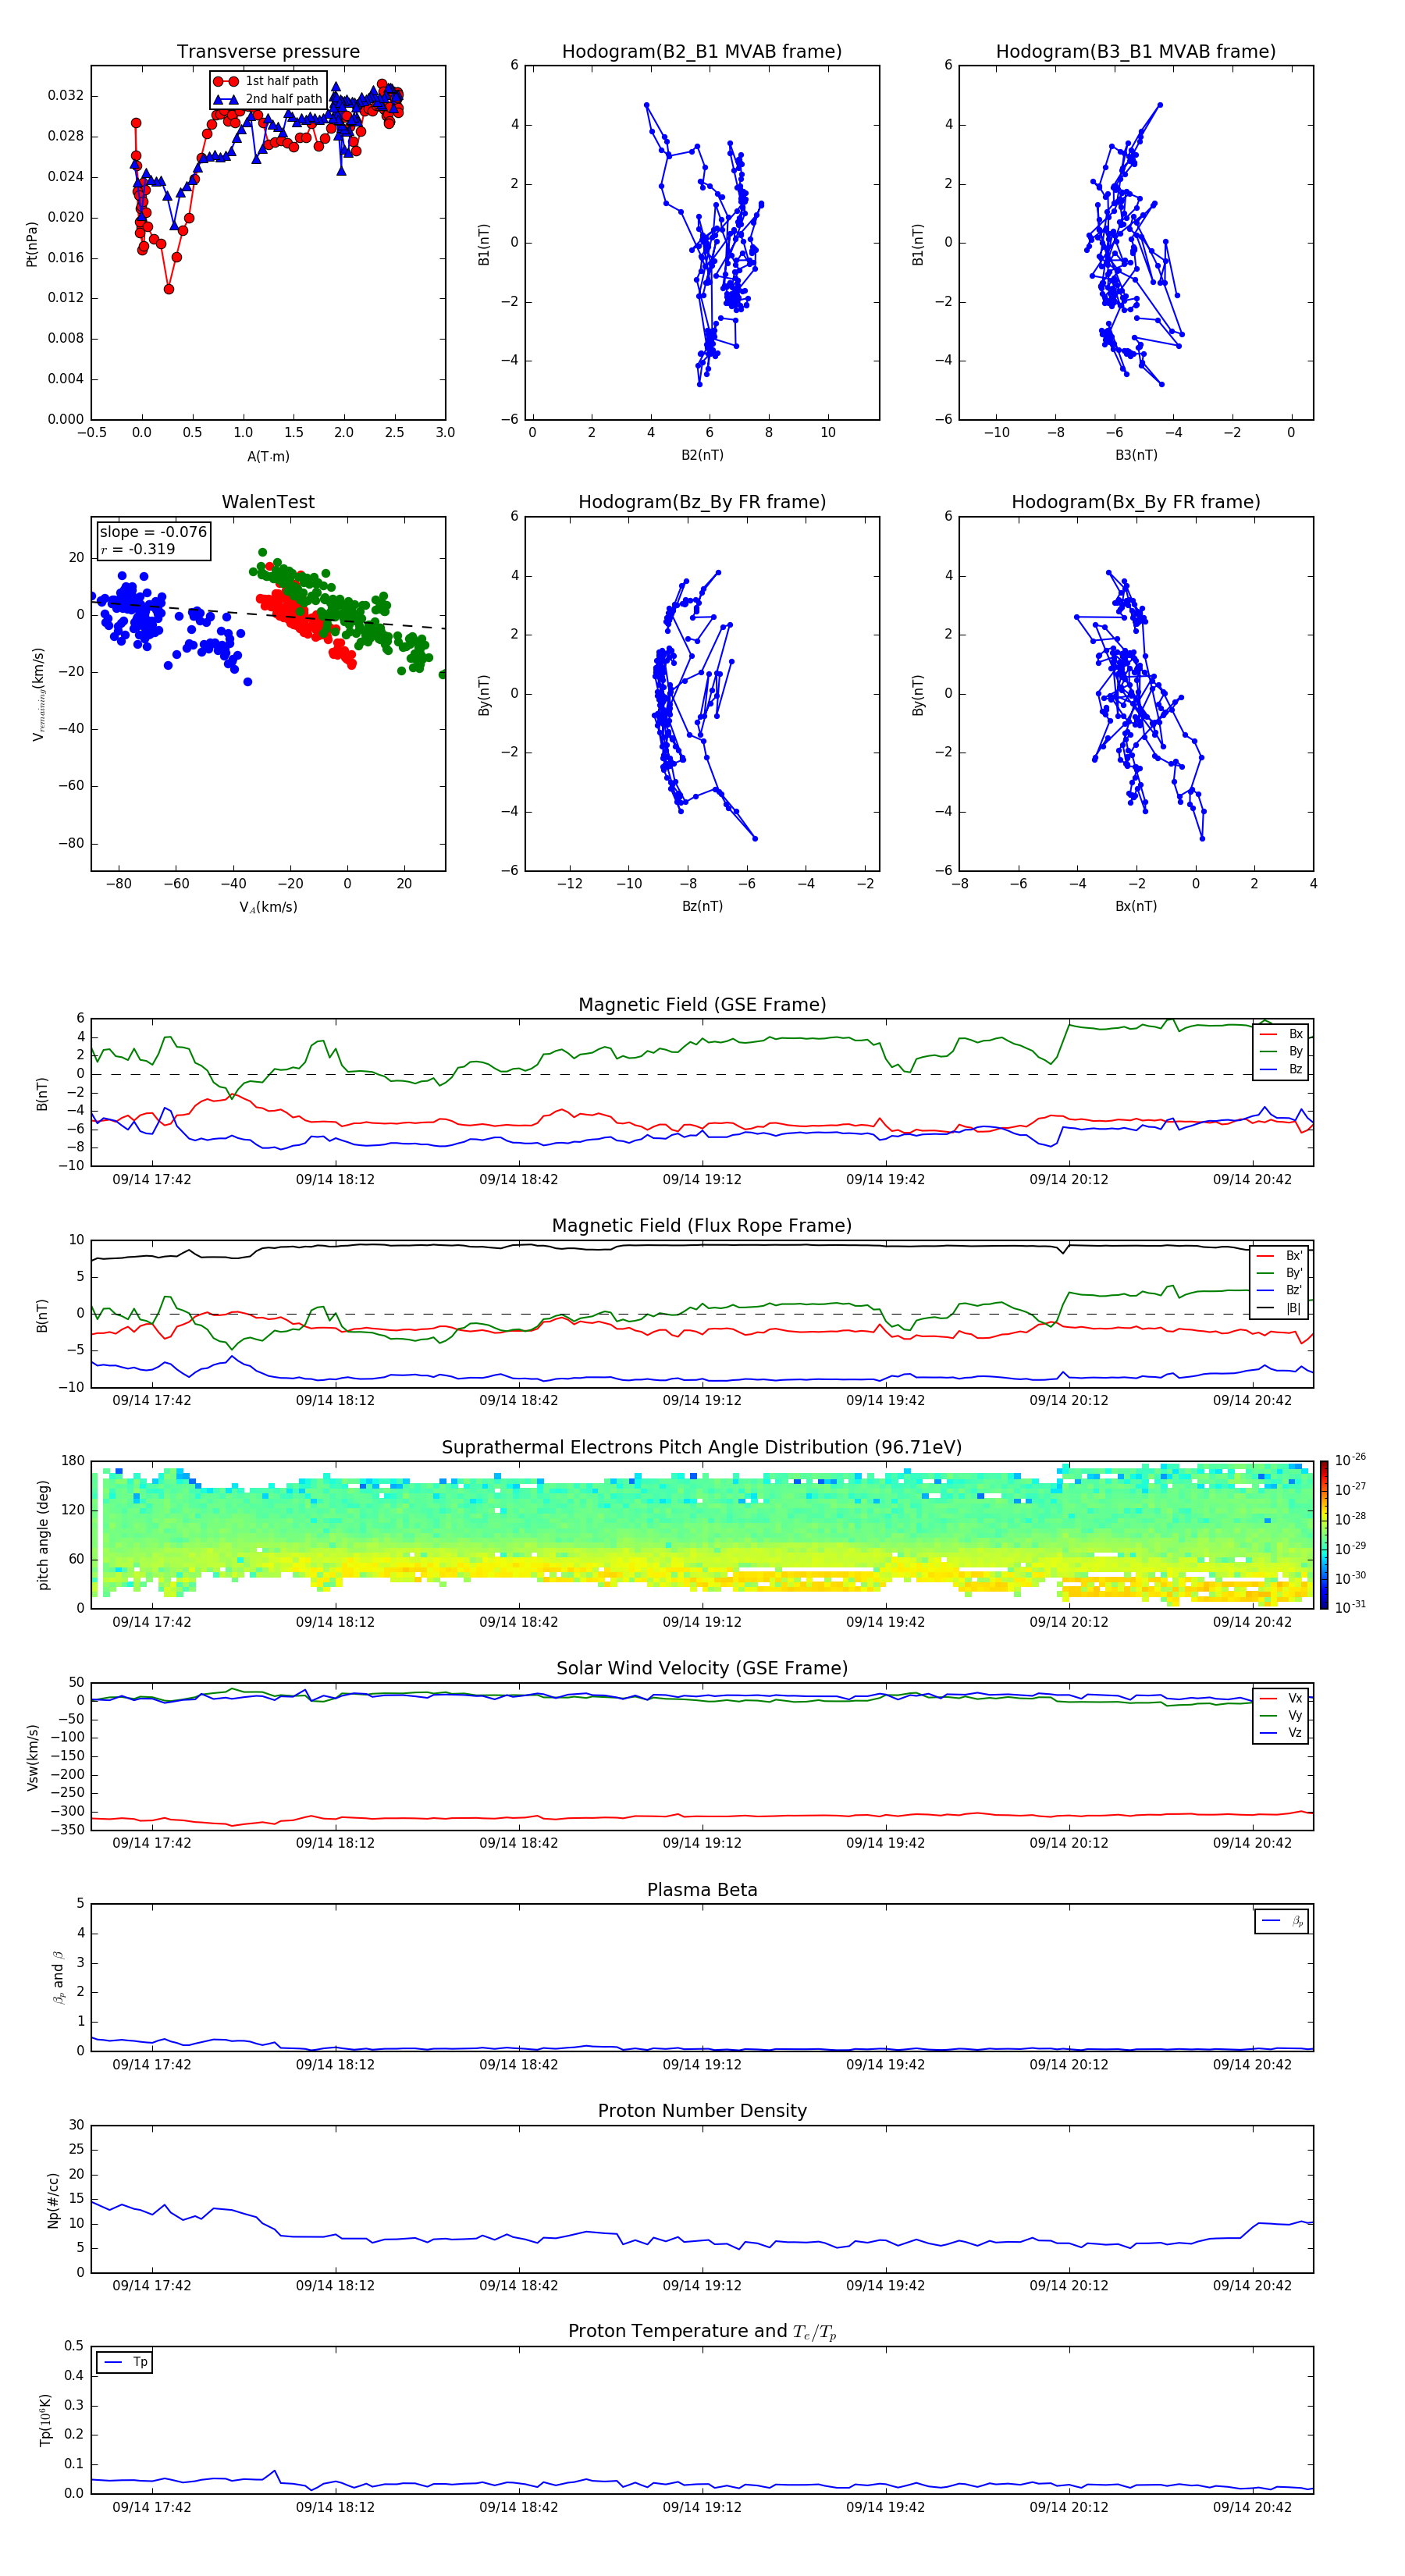1405x2576 pixels.
Task: Click the "Magnetic Field (Flux Rope Frame)" title
Action: [702, 1226]
